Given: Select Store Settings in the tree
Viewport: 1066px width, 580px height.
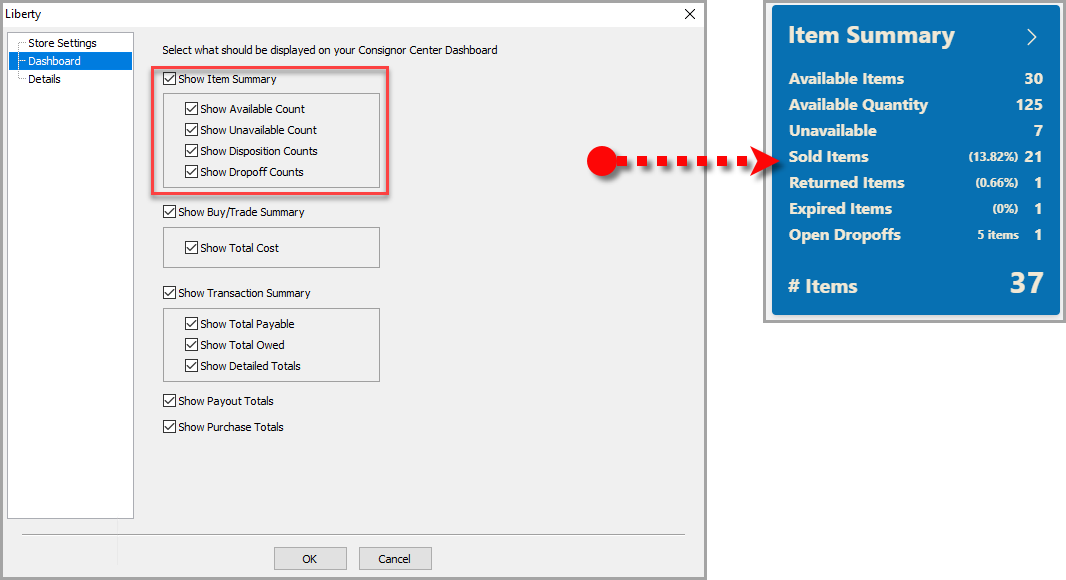Looking at the screenshot, I should tap(62, 43).
